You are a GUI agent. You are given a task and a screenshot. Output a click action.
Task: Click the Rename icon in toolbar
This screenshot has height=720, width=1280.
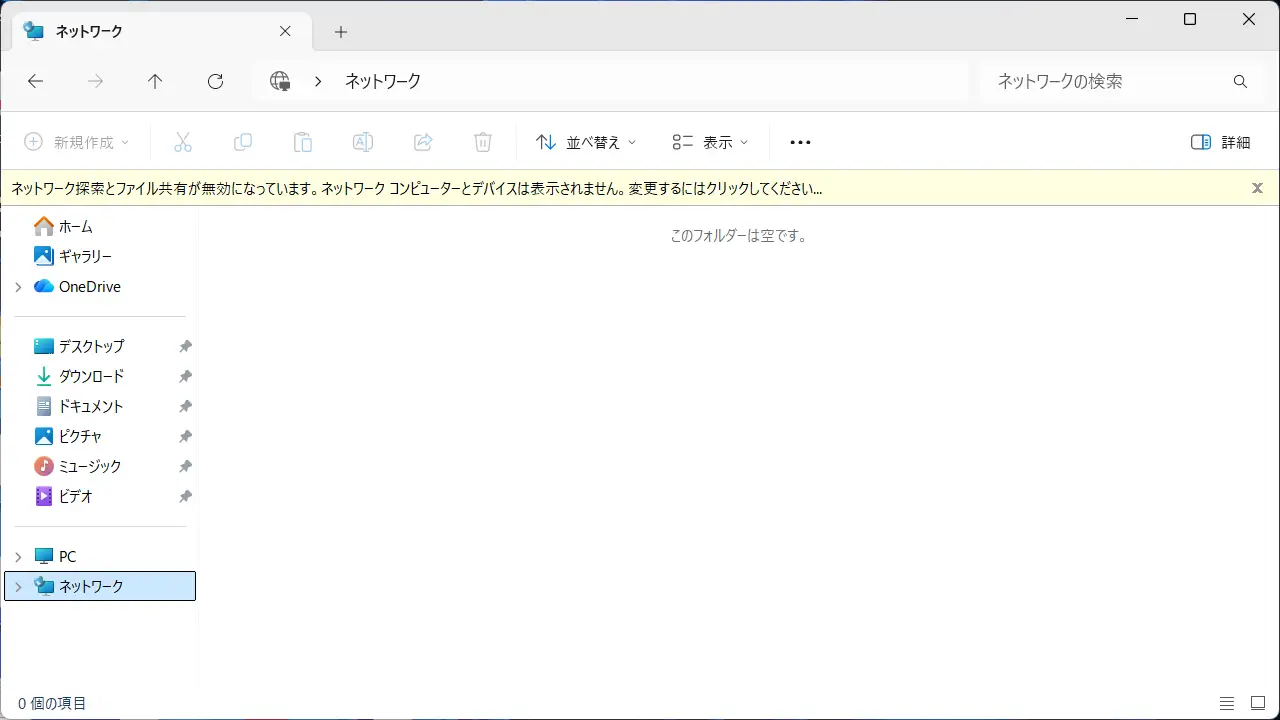click(363, 142)
